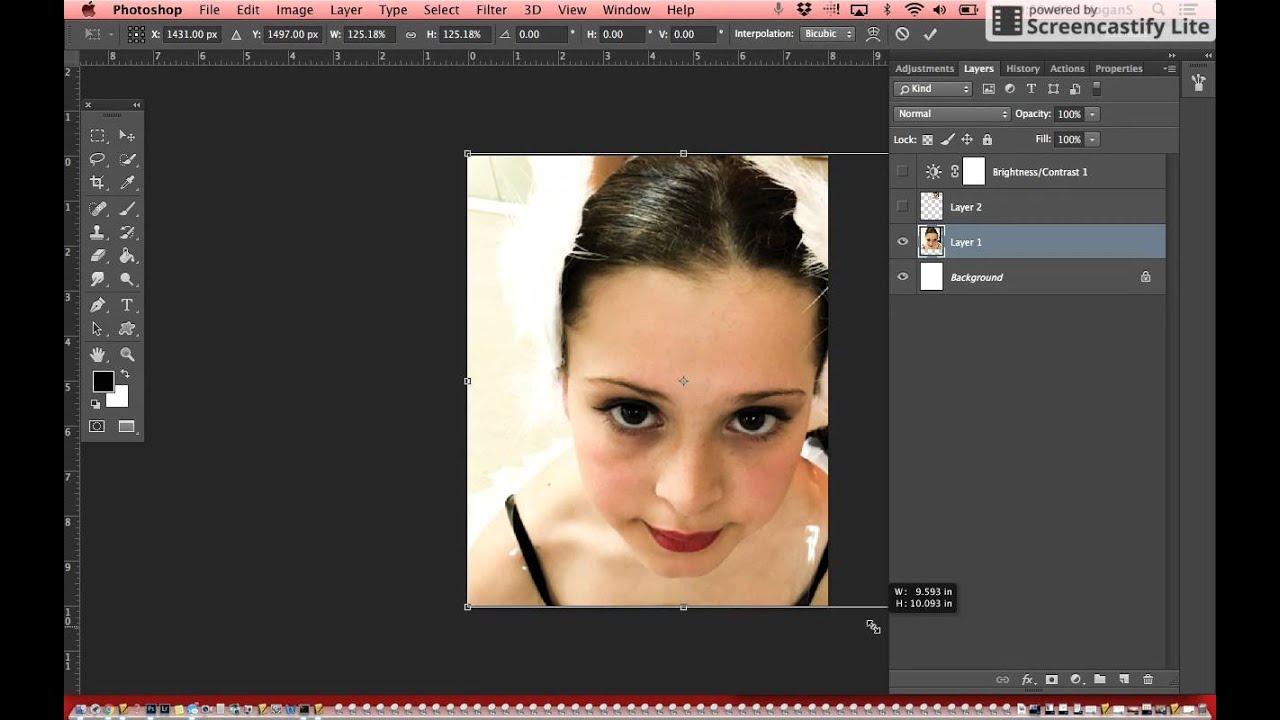
Task: Select the Smudge tool
Action: [97, 280]
